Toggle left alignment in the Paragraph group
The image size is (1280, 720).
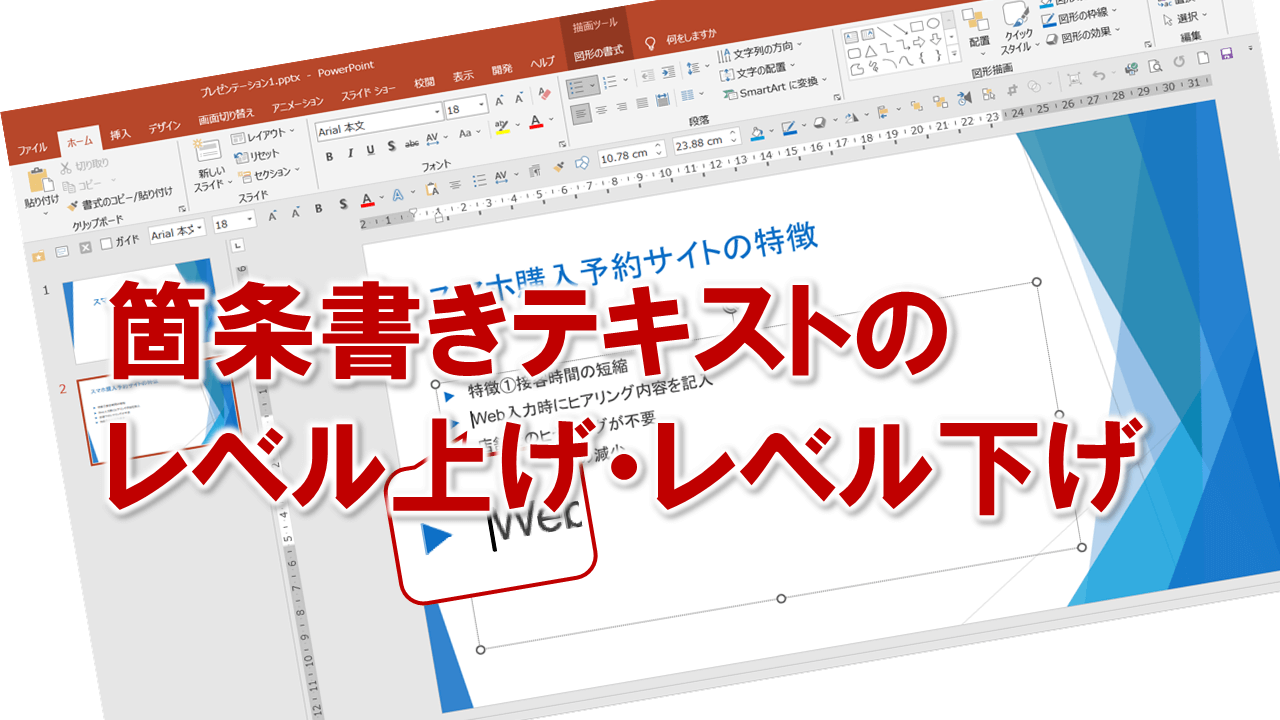click(581, 112)
